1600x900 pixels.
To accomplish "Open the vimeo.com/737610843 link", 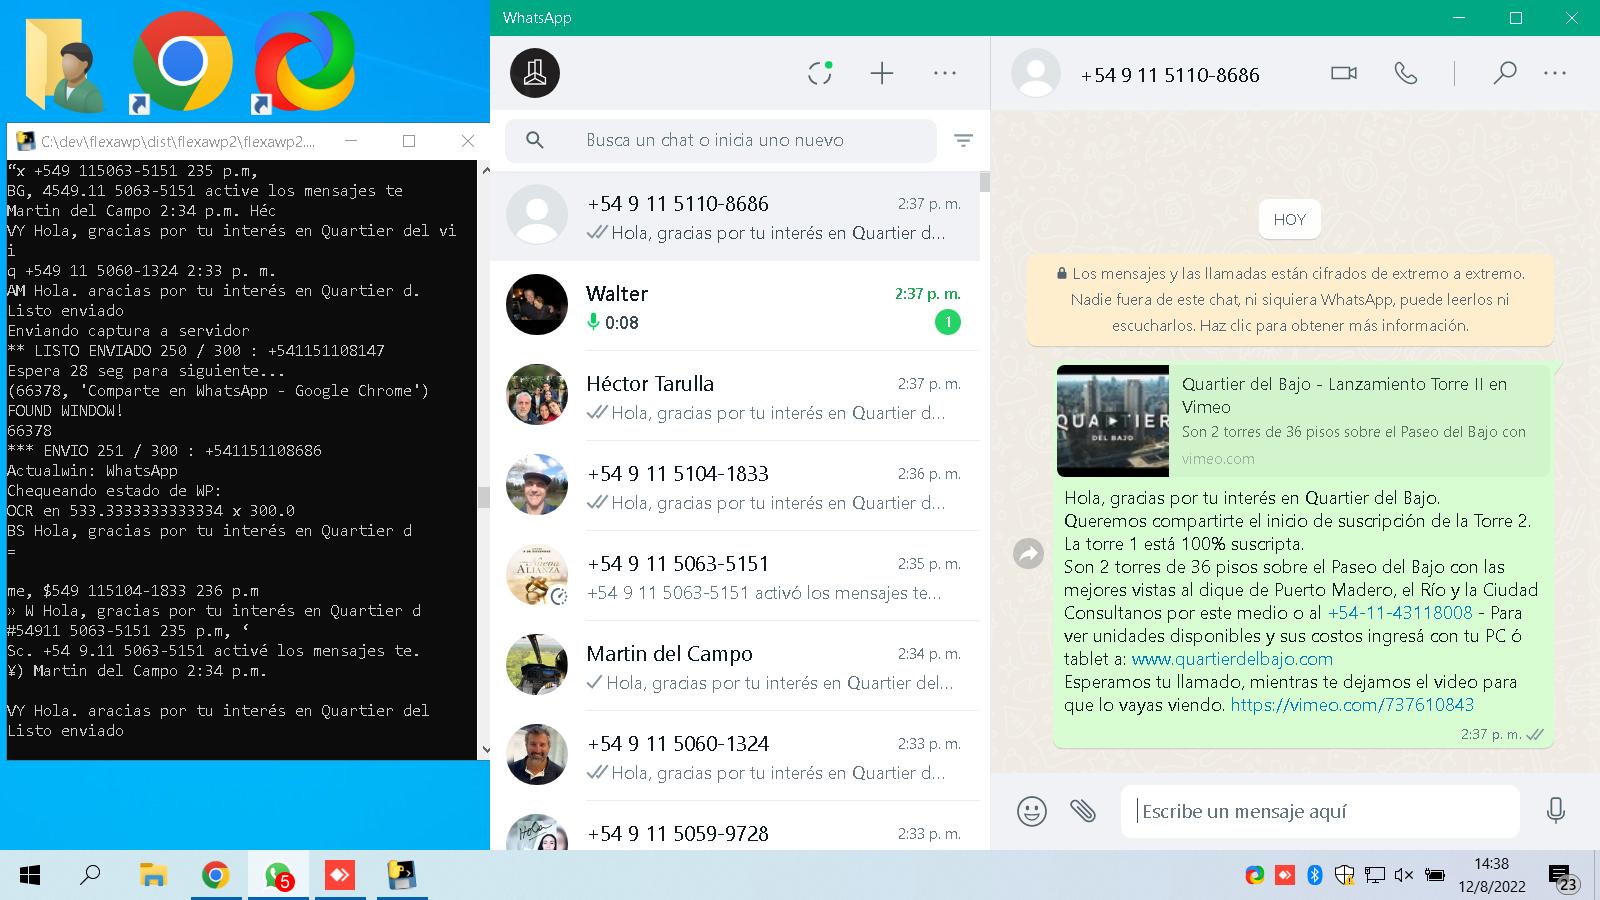I will click(x=1352, y=705).
